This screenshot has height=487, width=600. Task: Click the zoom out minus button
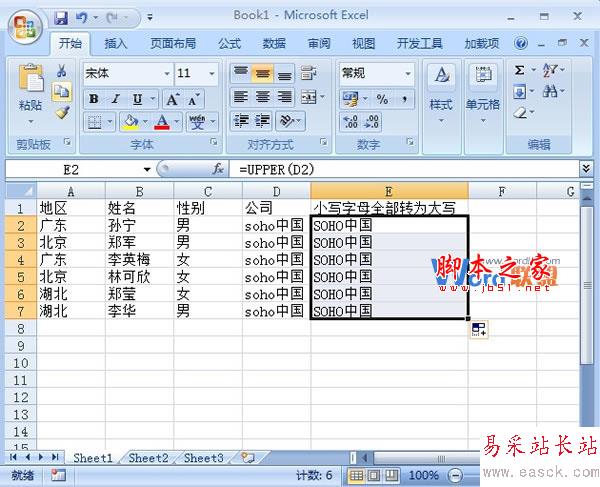click(455, 476)
